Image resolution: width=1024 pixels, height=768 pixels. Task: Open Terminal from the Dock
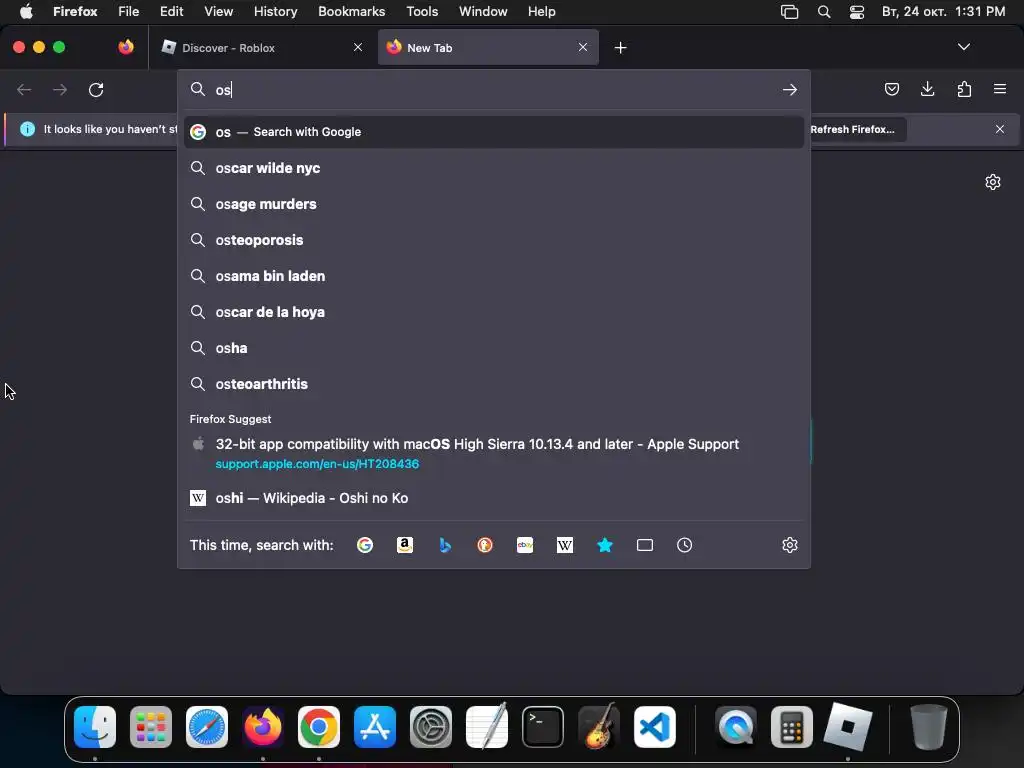543,727
